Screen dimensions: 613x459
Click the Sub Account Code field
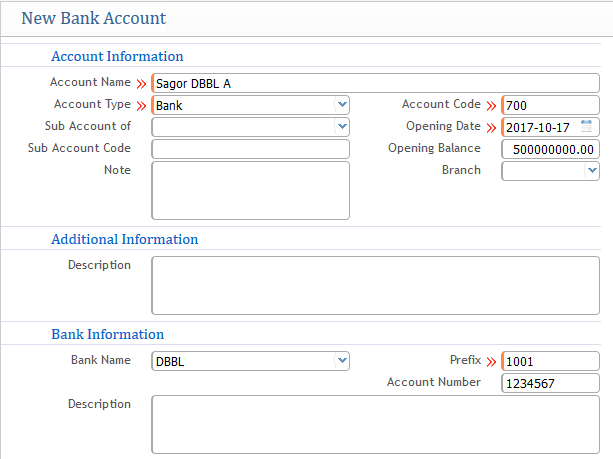[x=250, y=149]
